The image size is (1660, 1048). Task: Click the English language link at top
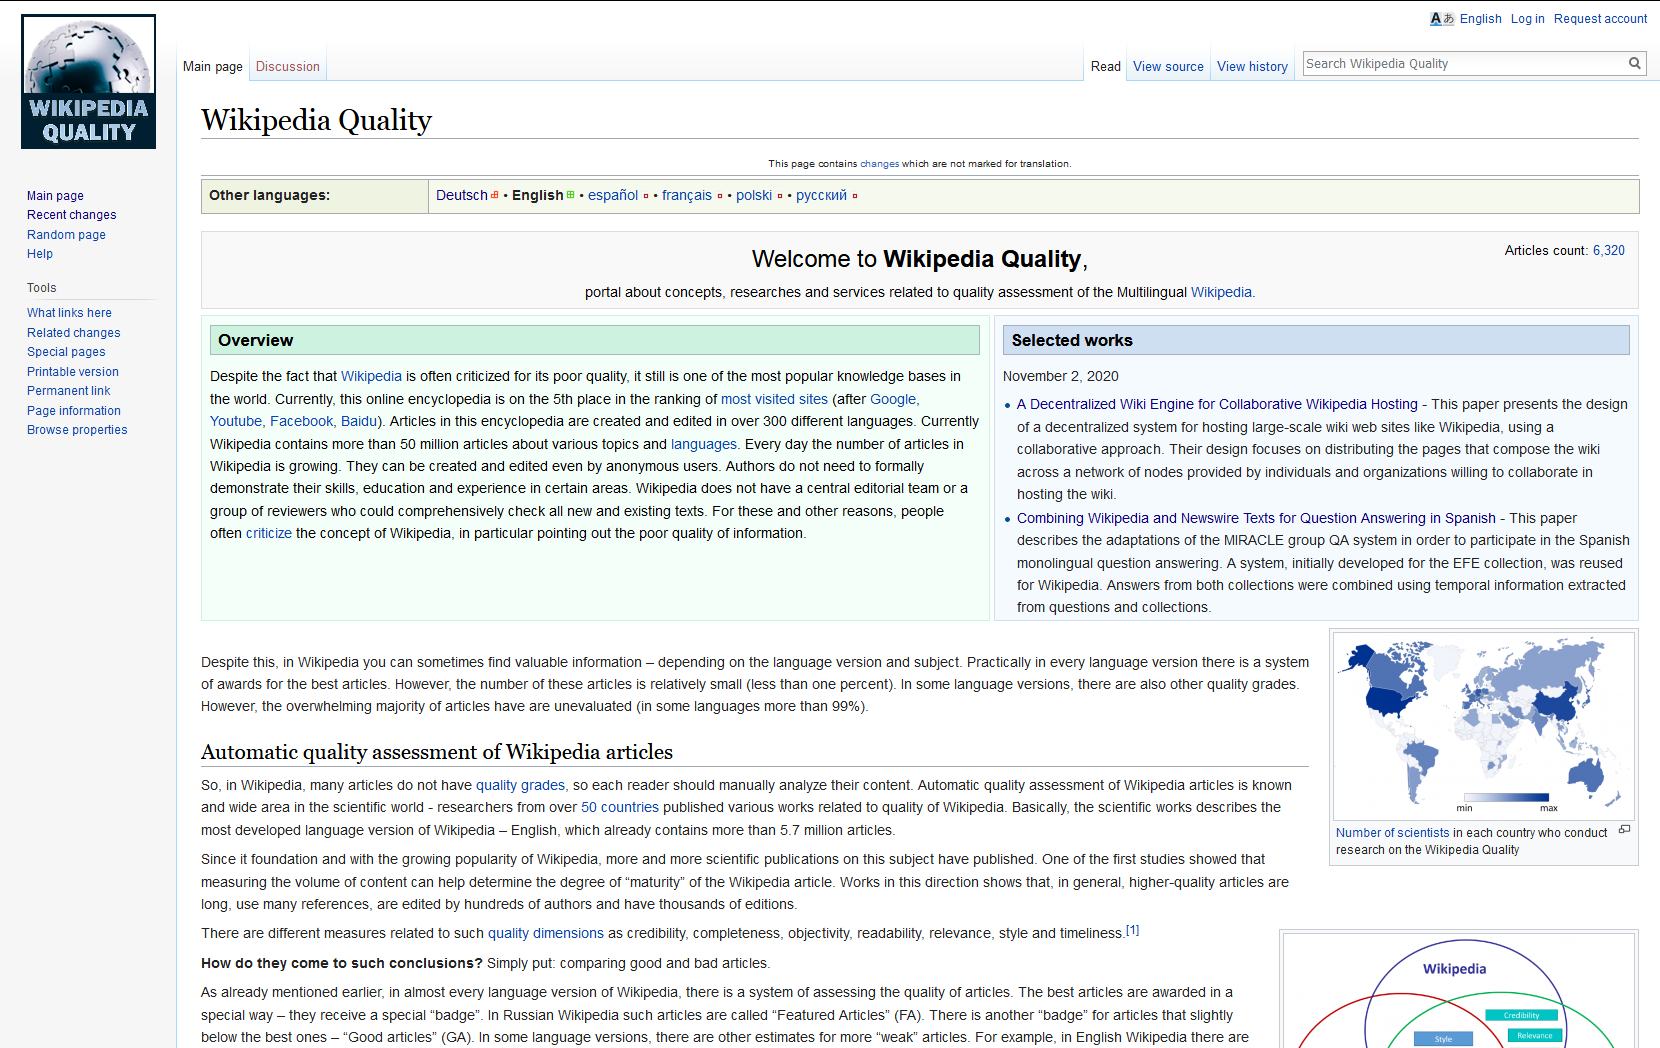(1481, 19)
